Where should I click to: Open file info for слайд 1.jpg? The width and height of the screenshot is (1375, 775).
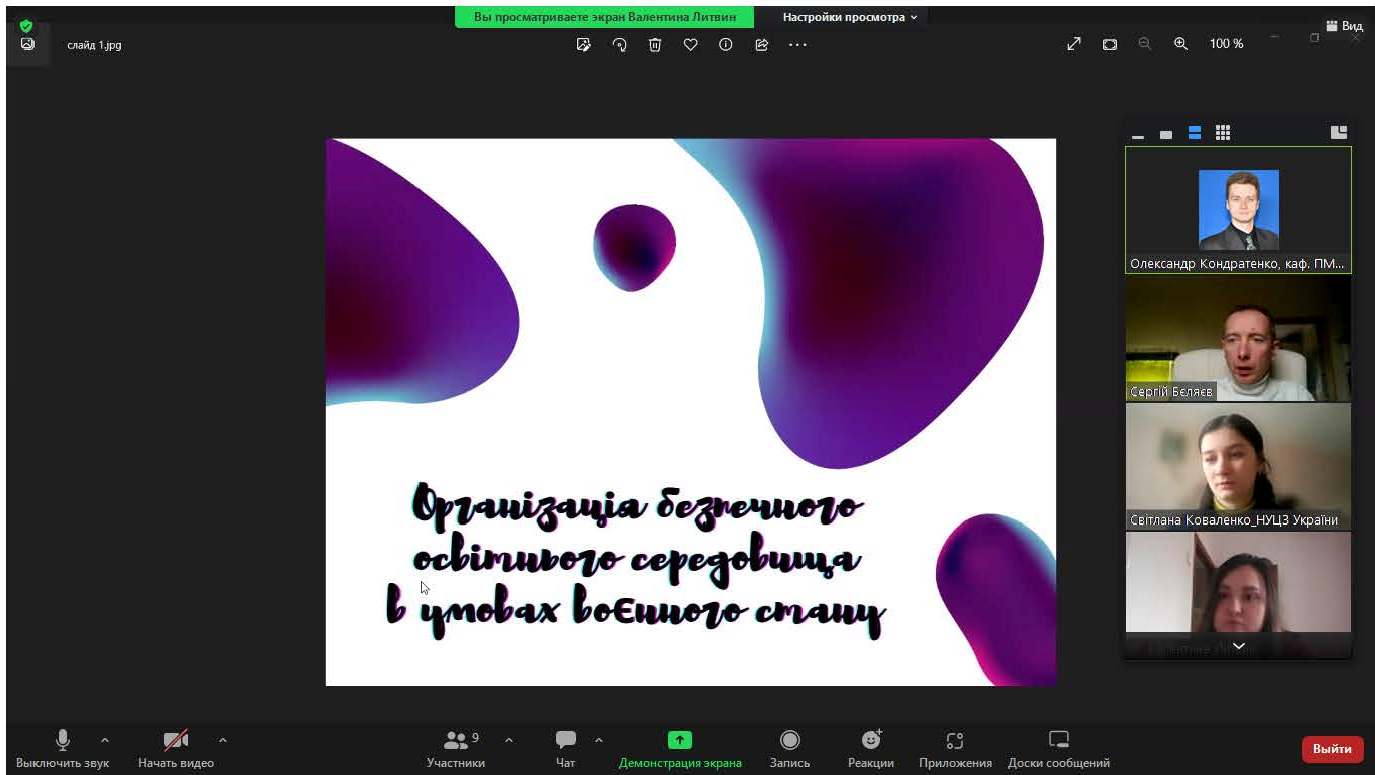tap(726, 45)
